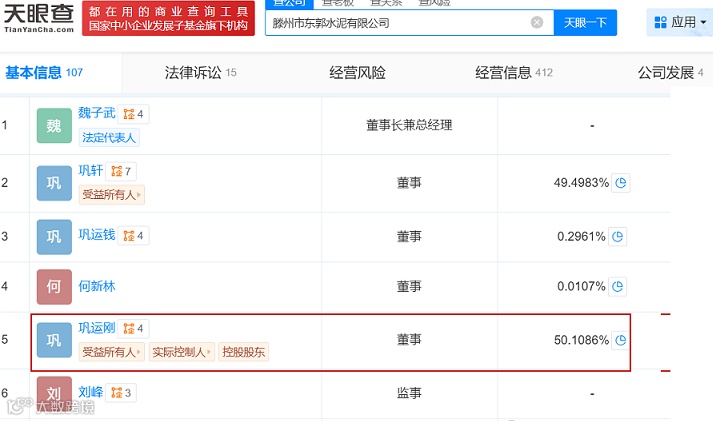
Task: Open 刘峰 person profile link
Action: (x=90, y=392)
